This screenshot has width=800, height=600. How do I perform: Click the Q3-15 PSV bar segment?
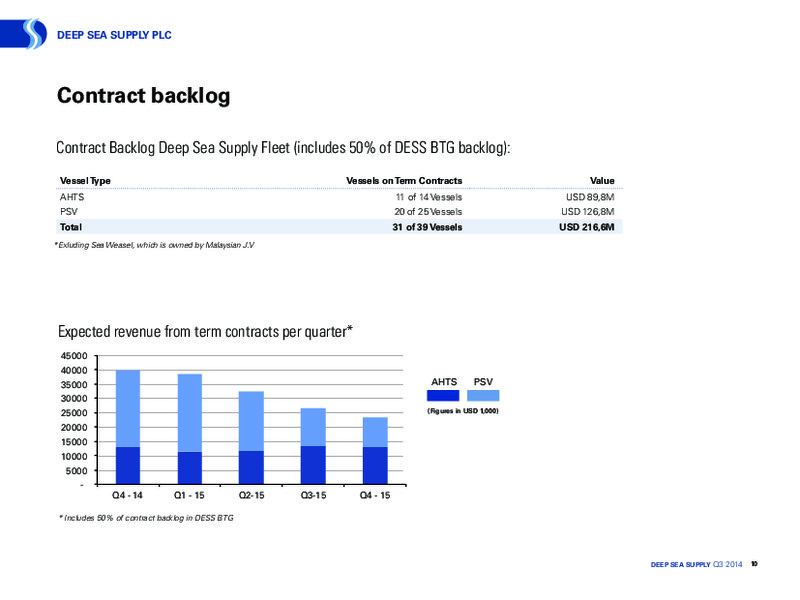pos(313,427)
